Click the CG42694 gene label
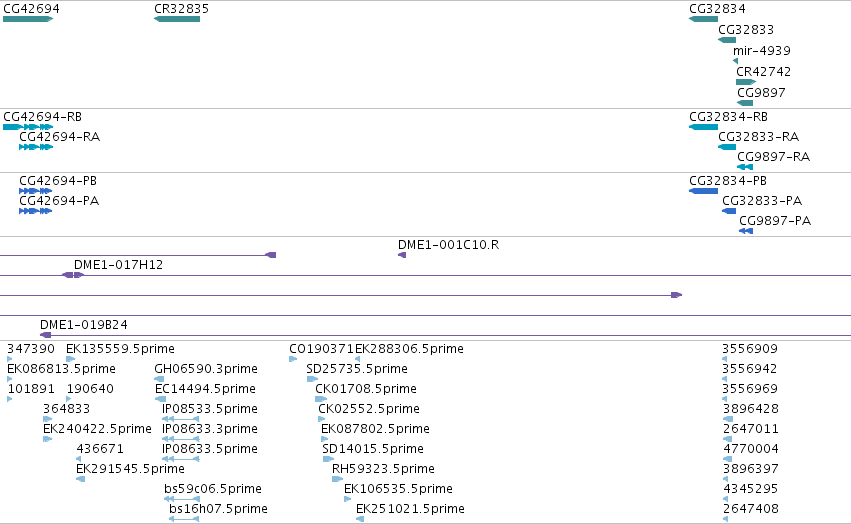The width and height of the screenshot is (851, 524). [31, 9]
